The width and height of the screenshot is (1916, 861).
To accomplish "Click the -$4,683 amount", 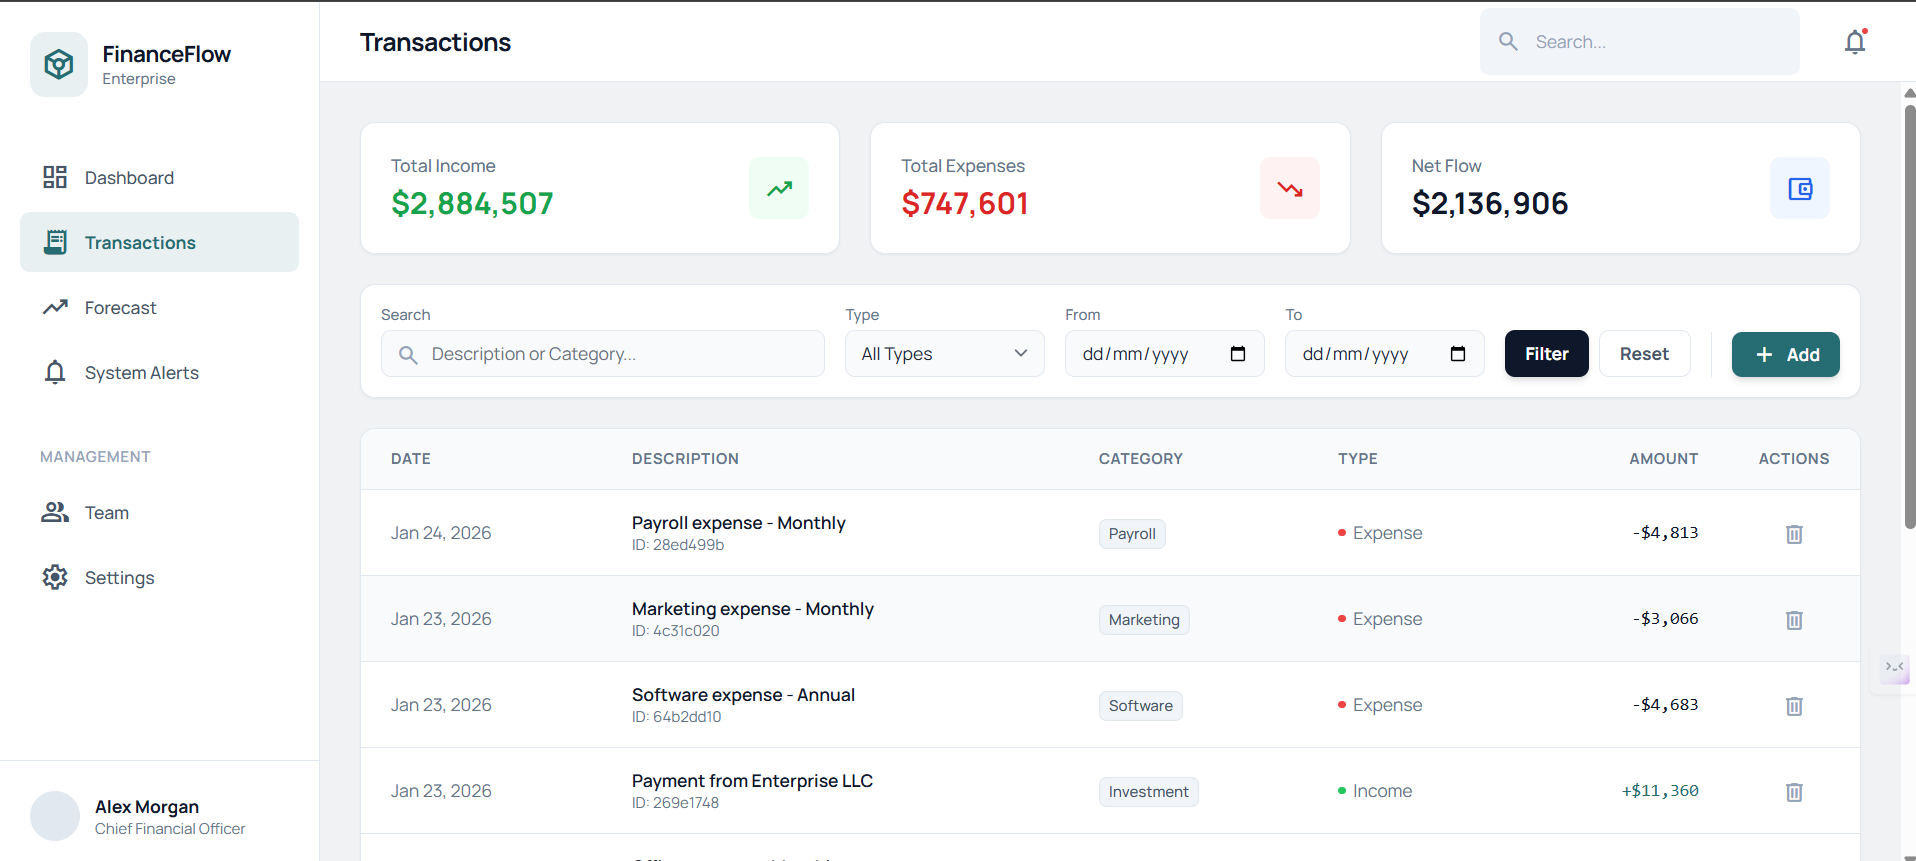I will point(1665,705).
